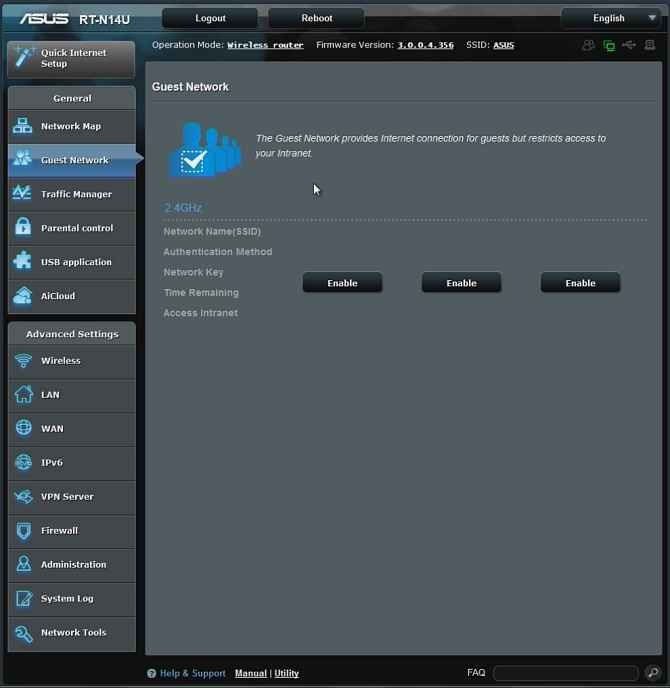Click the green network connection status icon
The image size is (670, 688).
[x=609, y=45]
